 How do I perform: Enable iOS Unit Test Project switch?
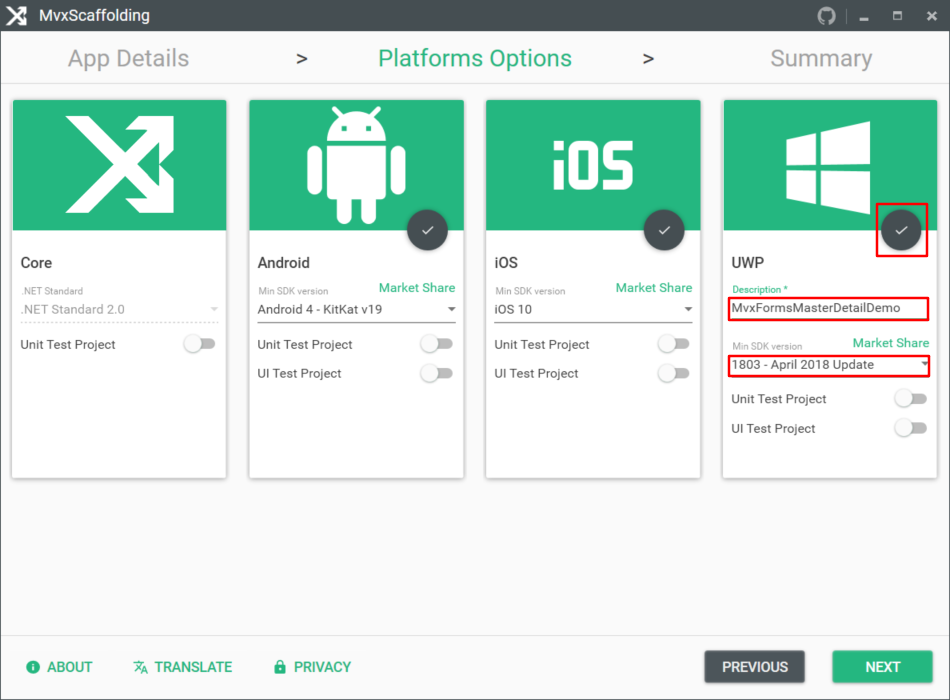[x=674, y=344]
